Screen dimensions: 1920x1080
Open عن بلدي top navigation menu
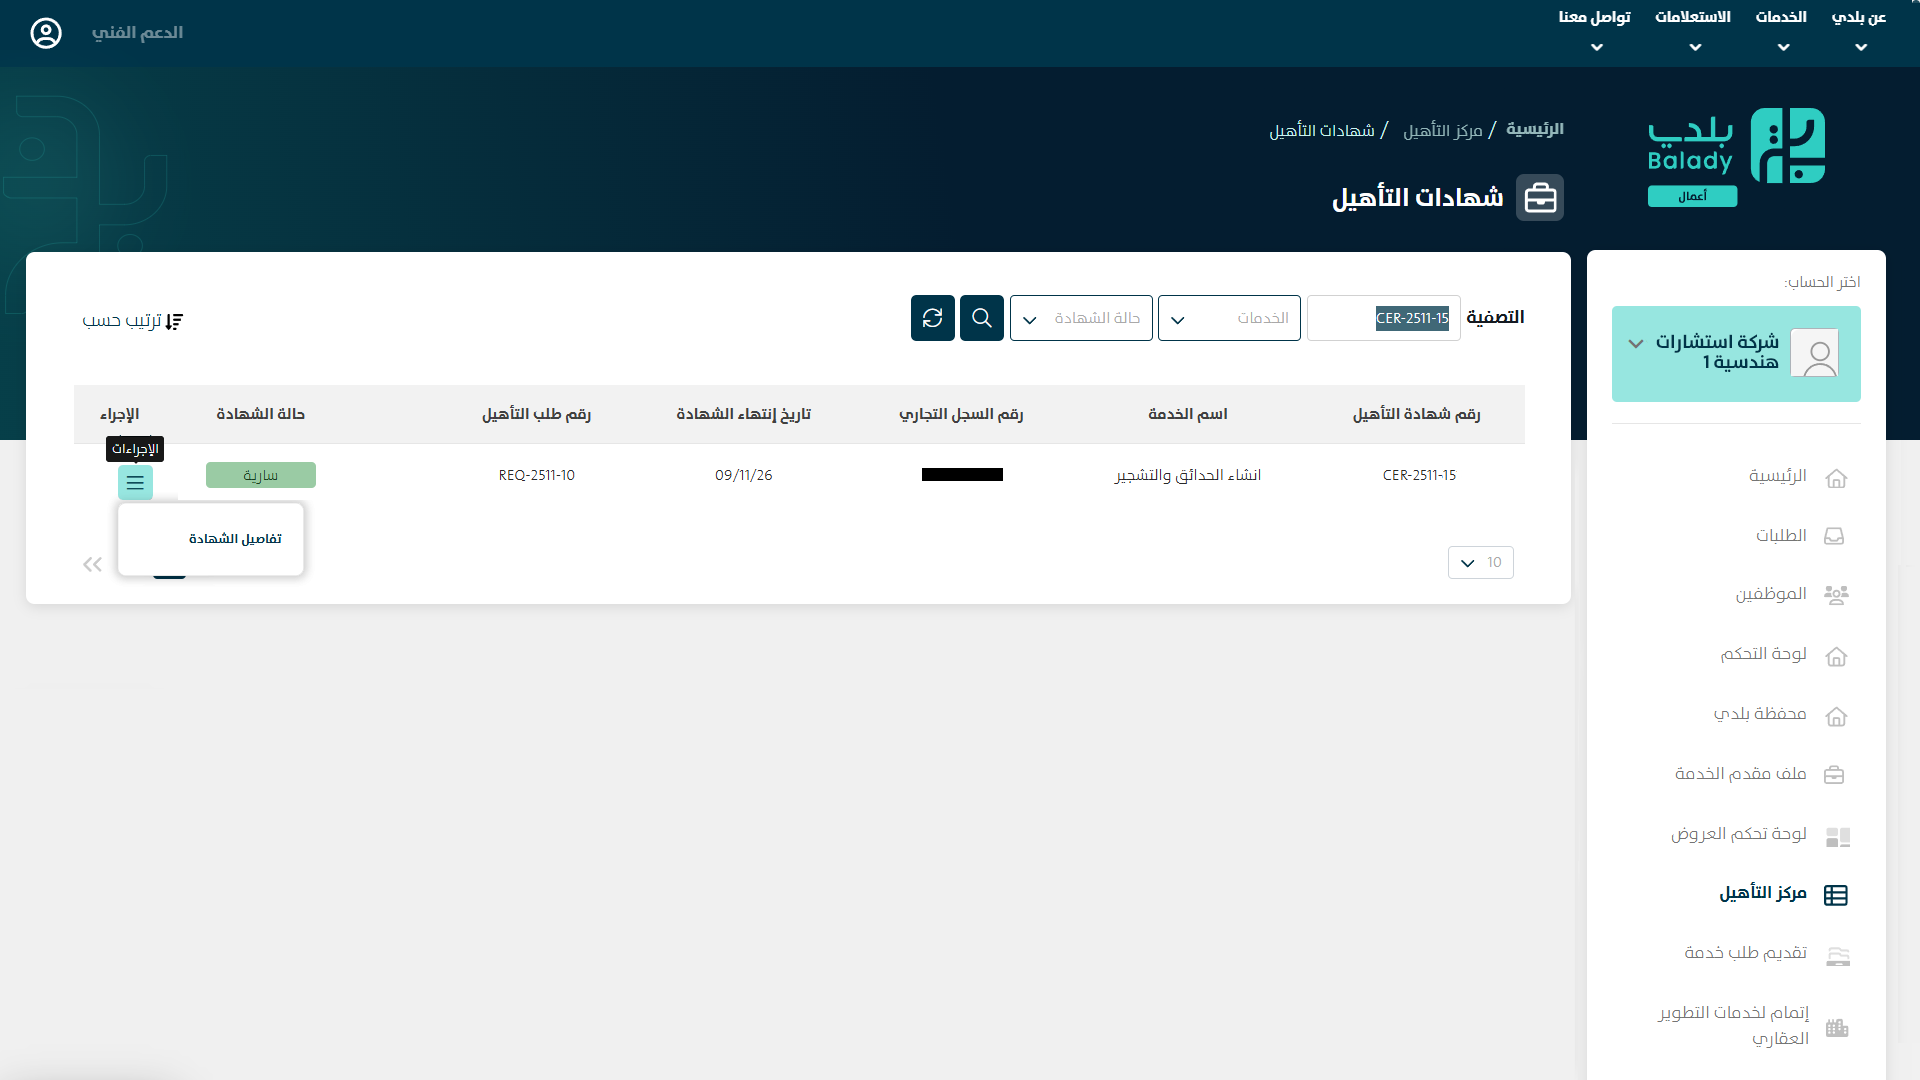(1858, 30)
